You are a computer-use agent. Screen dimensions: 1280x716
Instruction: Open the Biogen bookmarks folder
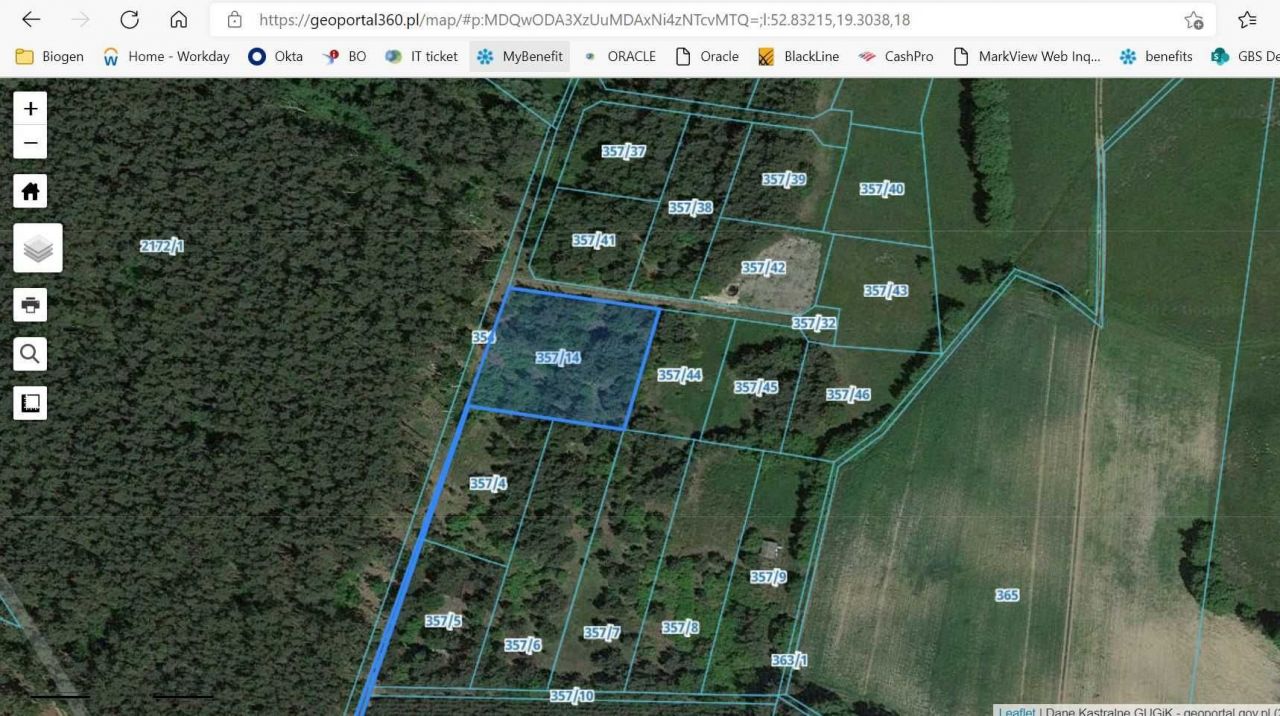tap(49, 56)
